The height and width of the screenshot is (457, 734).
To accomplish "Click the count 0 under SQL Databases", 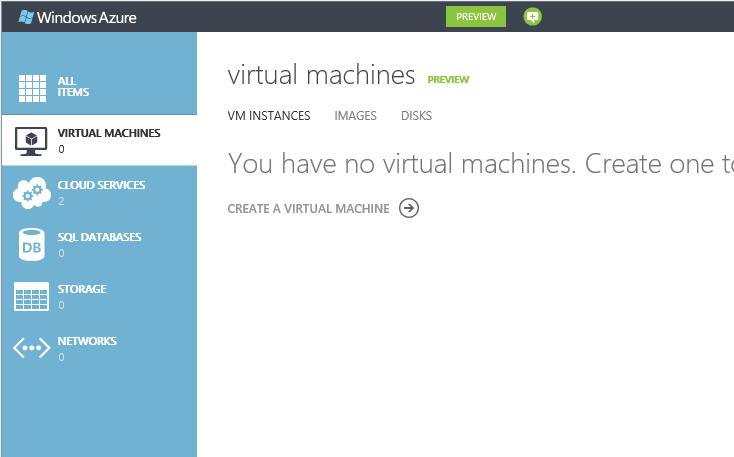I will tap(61, 253).
